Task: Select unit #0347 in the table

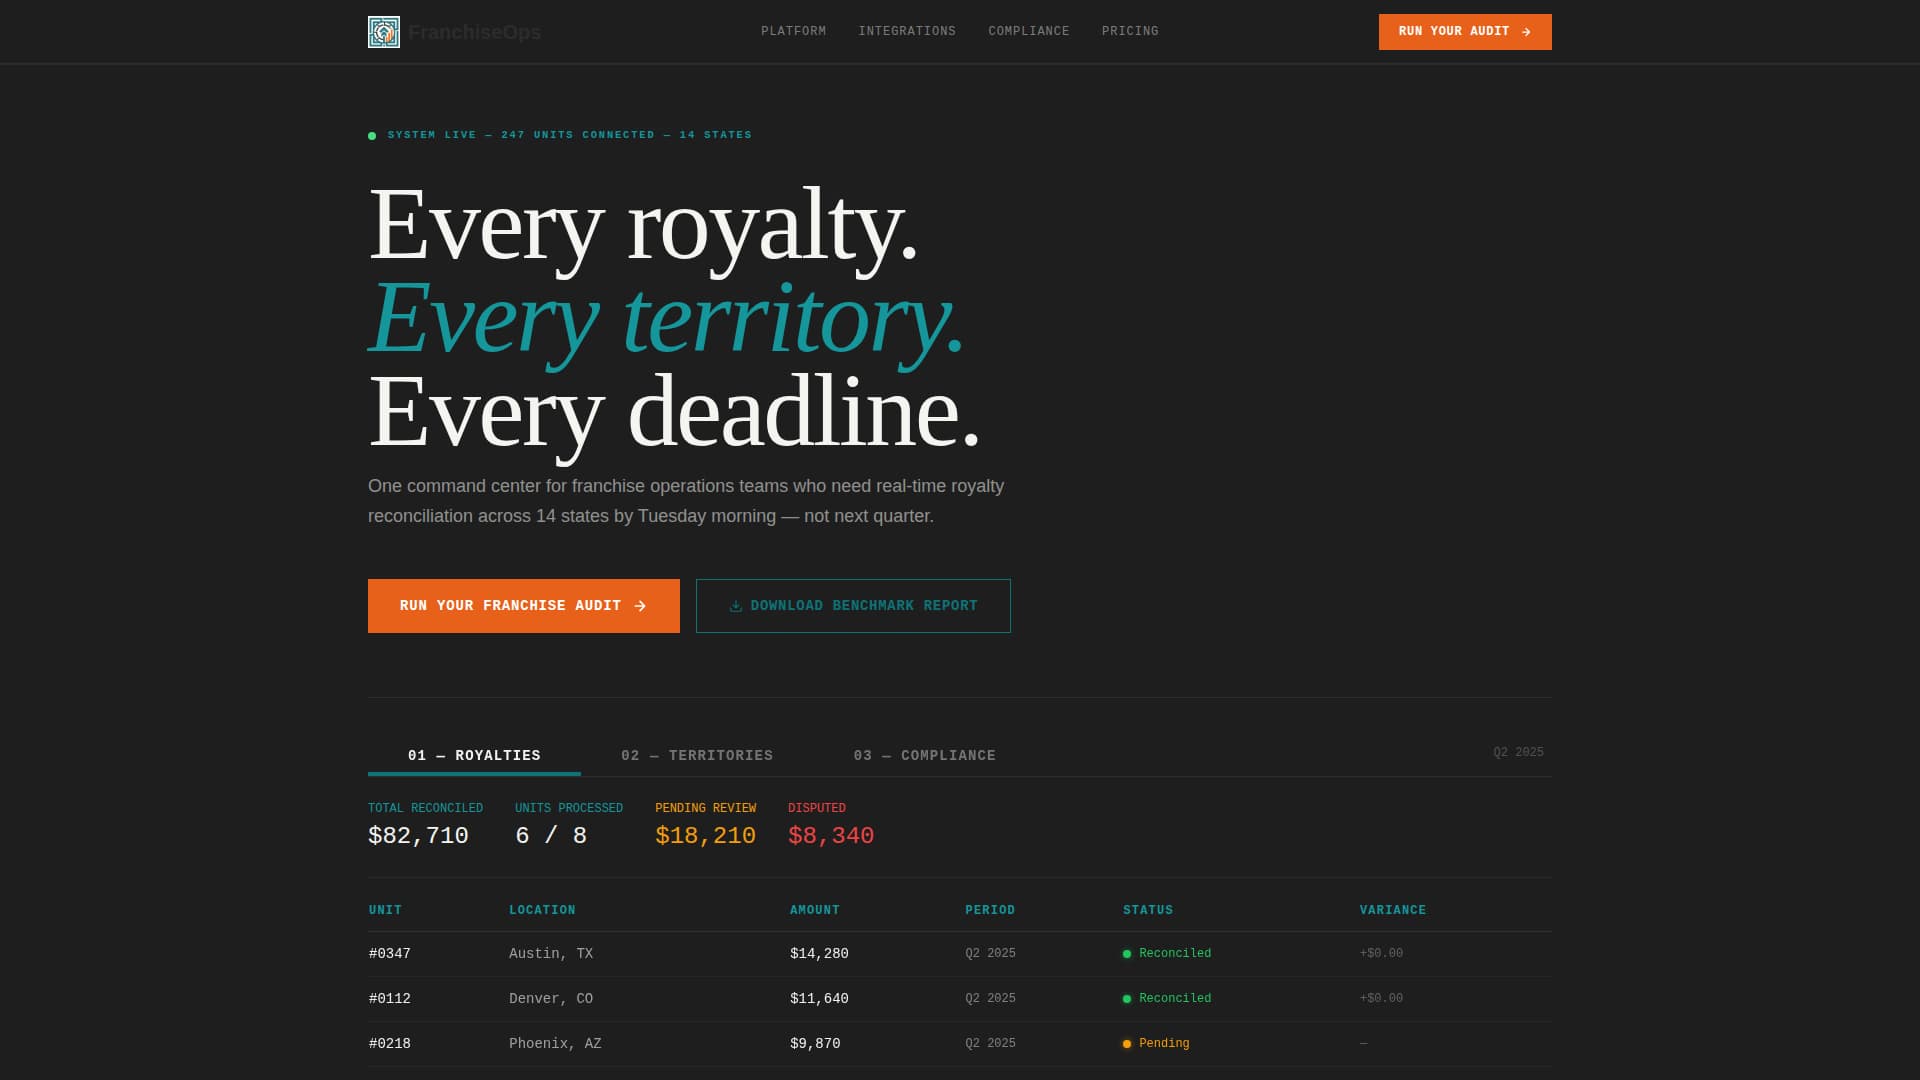Action: tap(390, 954)
